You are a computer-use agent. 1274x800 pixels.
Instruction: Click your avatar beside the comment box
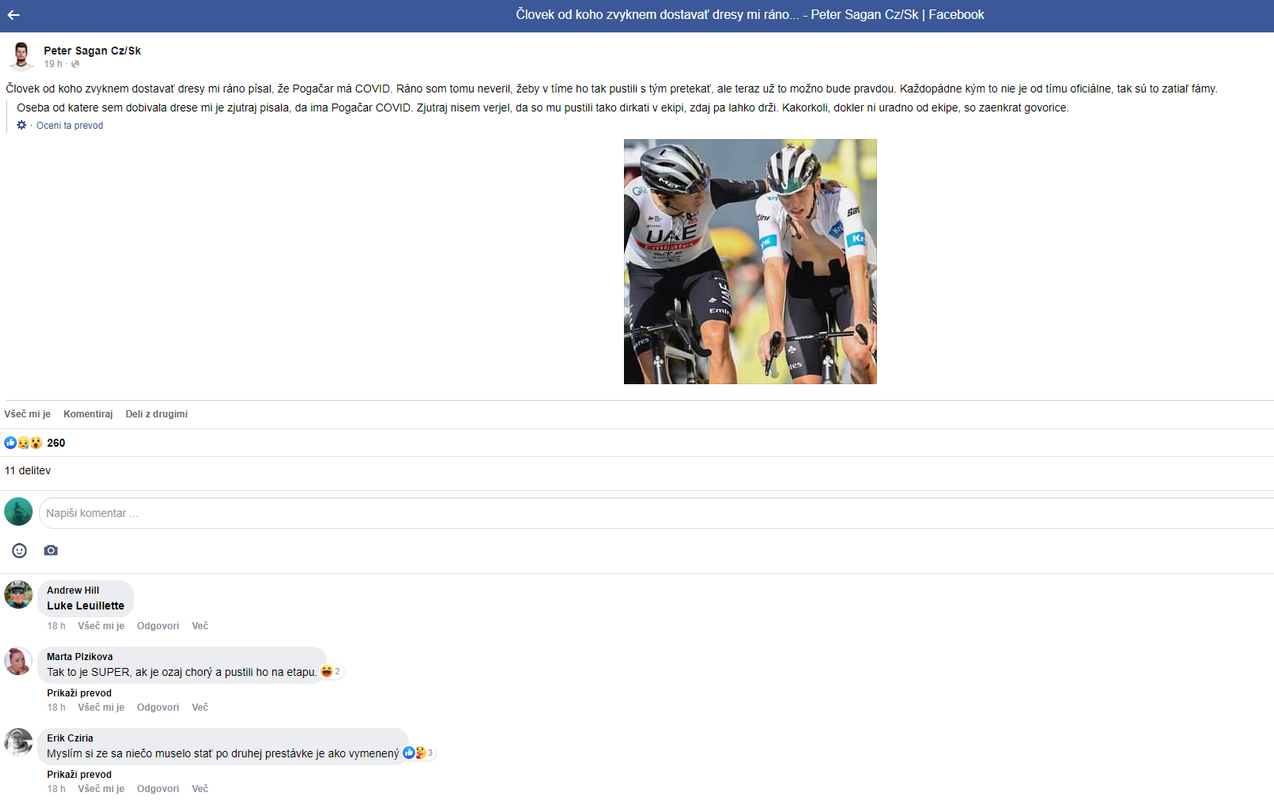(18, 511)
